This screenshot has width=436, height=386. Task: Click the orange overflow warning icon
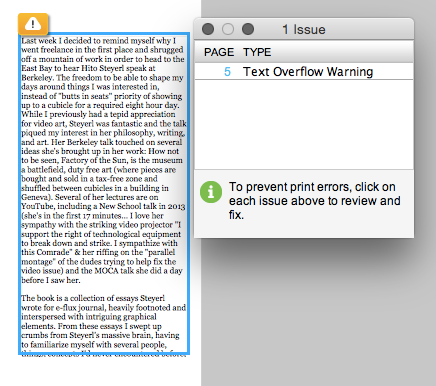coord(33,24)
